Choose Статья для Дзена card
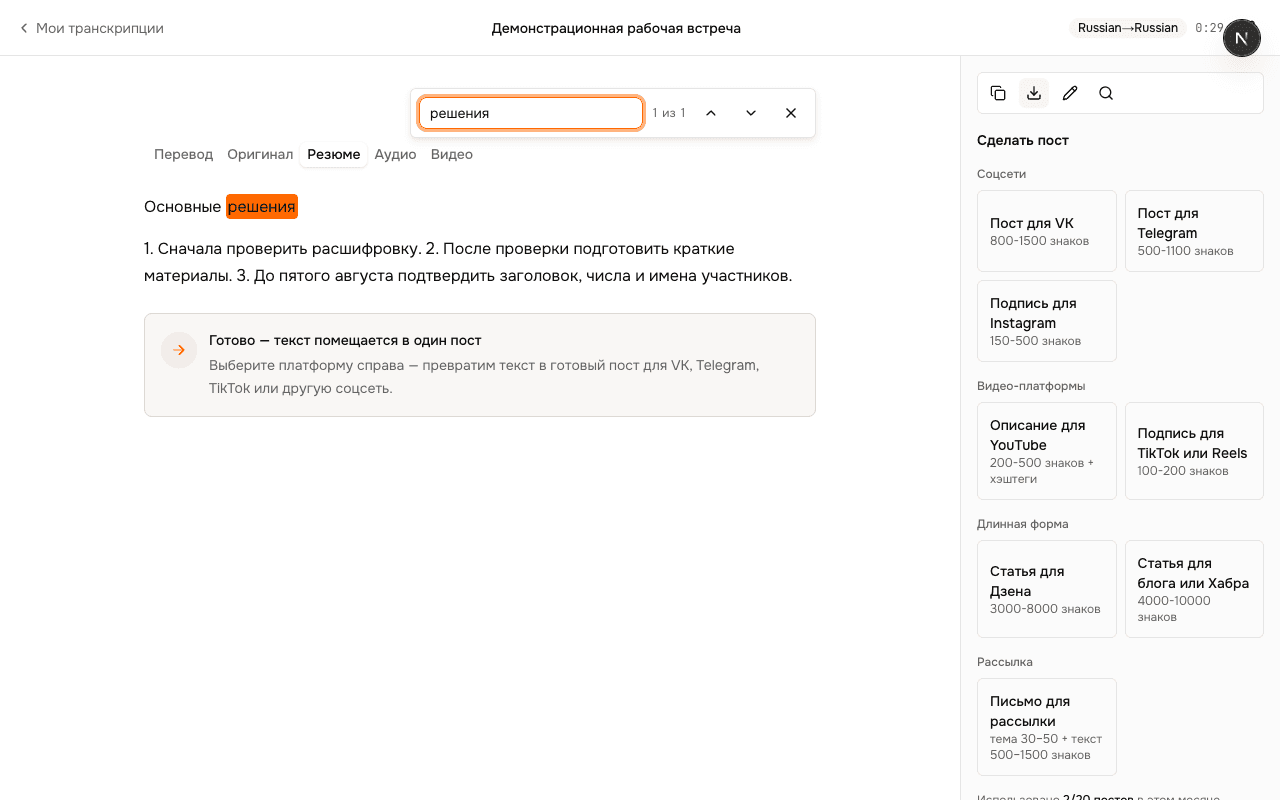The width and height of the screenshot is (1280, 800). click(1047, 589)
